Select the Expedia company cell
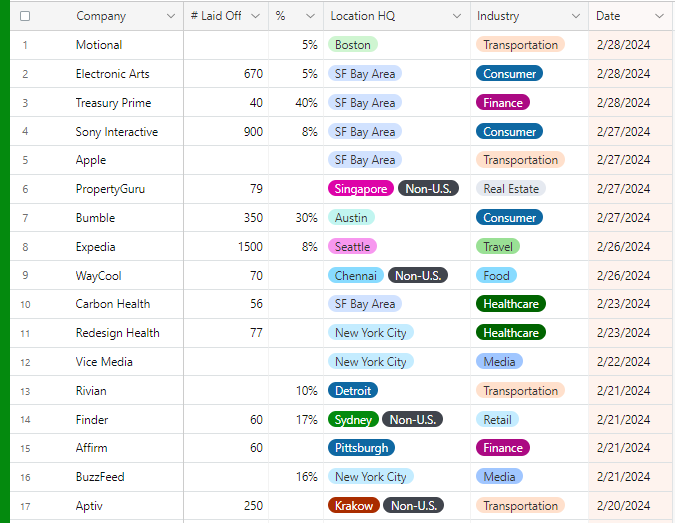Viewport: 675px width, 523px height. tap(97, 247)
